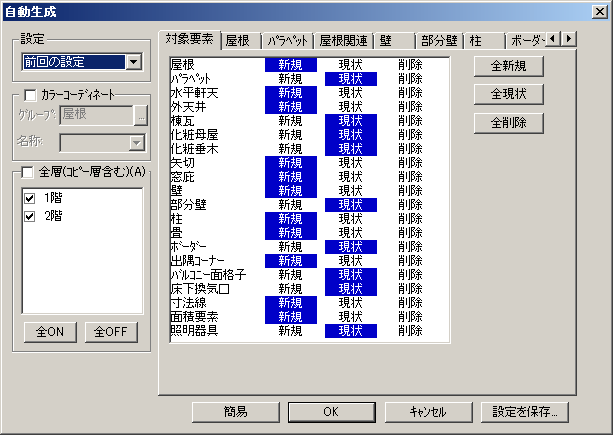
Task: Confirm the dialog with OK
Action: pos(331,411)
